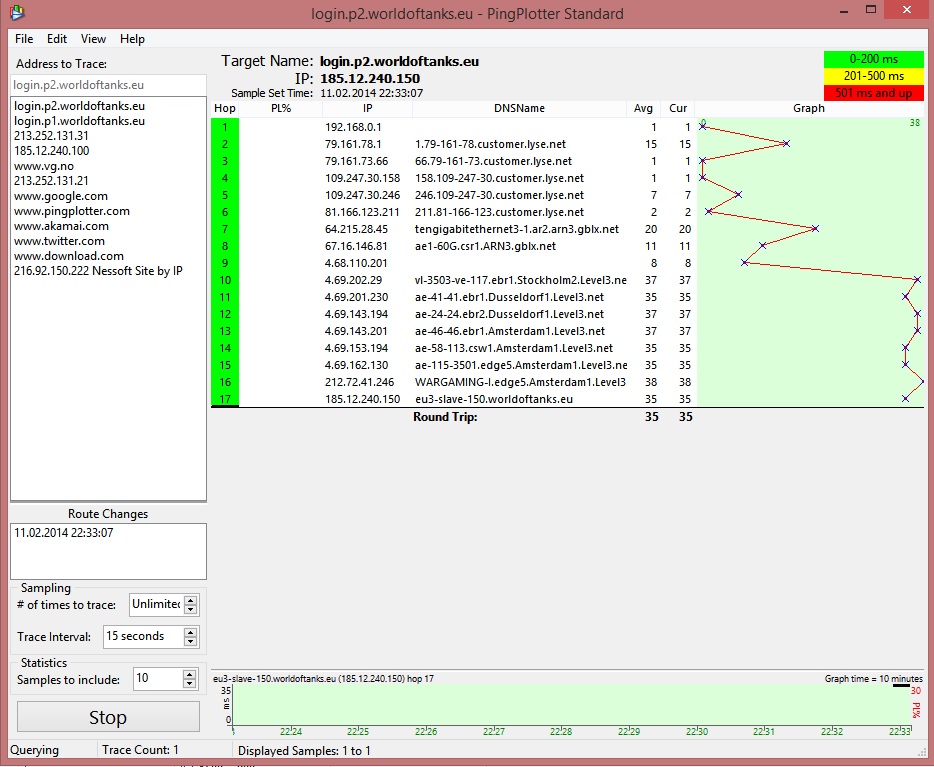Select route change 11.02.2014 22:33:07
The image size is (934, 767).
(x=64, y=533)
